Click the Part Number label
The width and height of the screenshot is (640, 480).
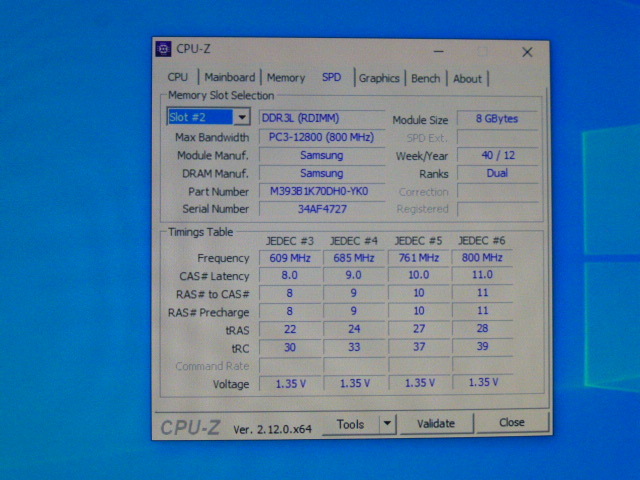tap(218, 192)
